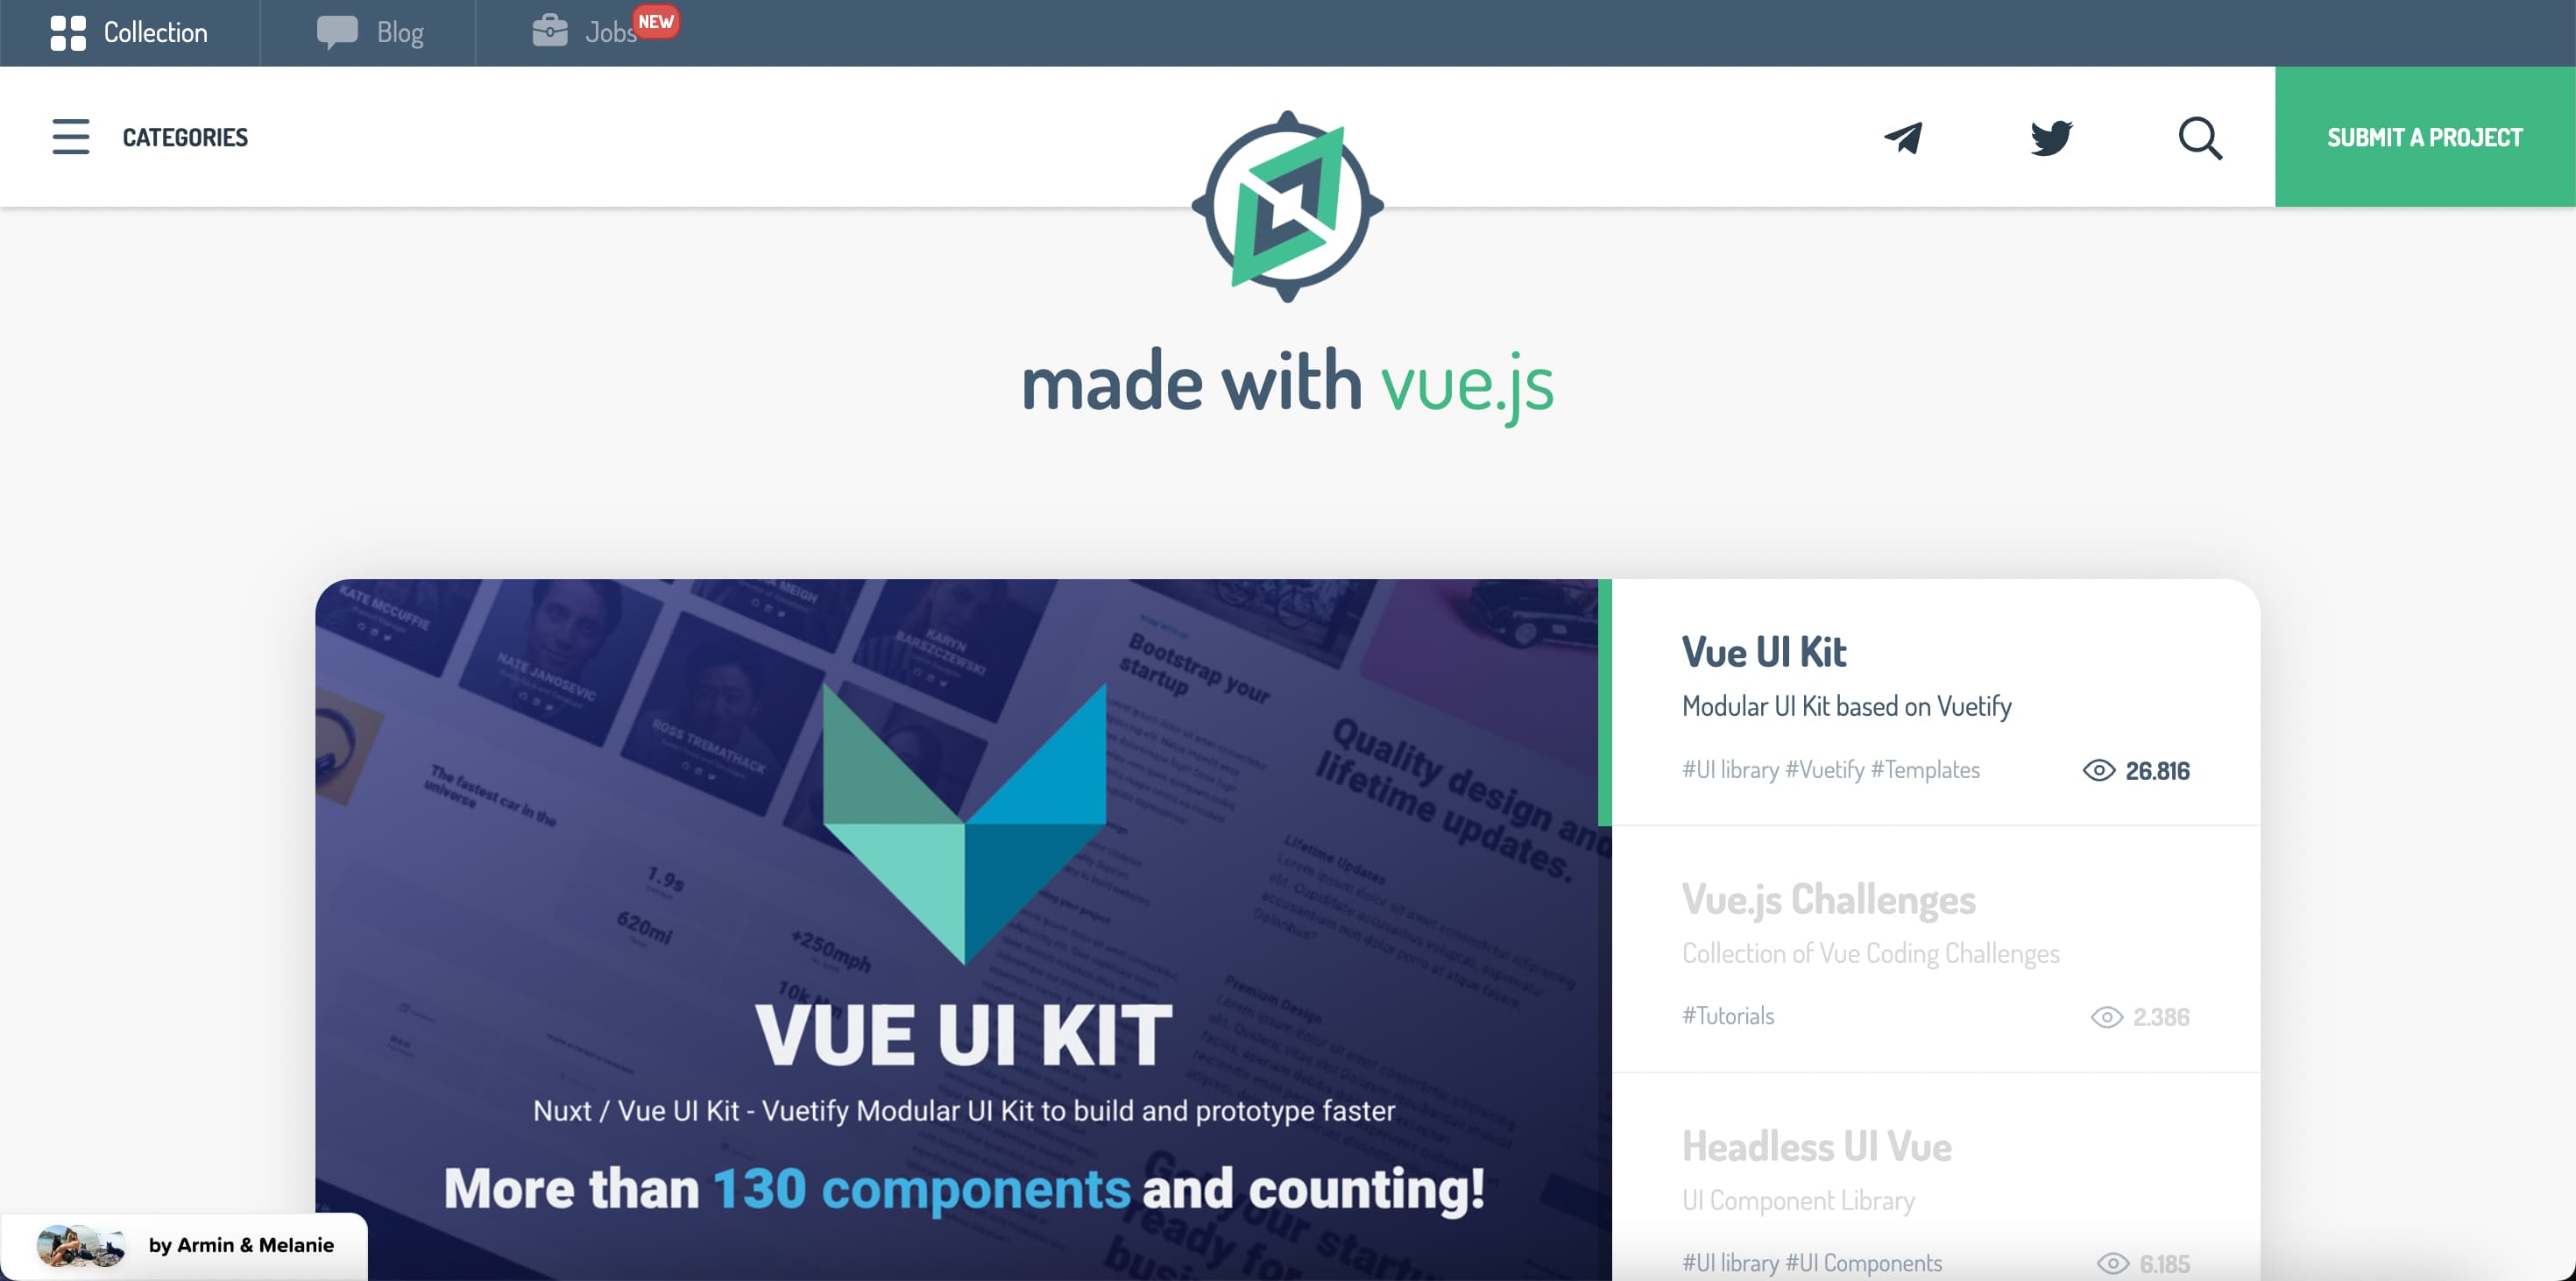Click the Twitter bird icon

[x=2050, y=137]
